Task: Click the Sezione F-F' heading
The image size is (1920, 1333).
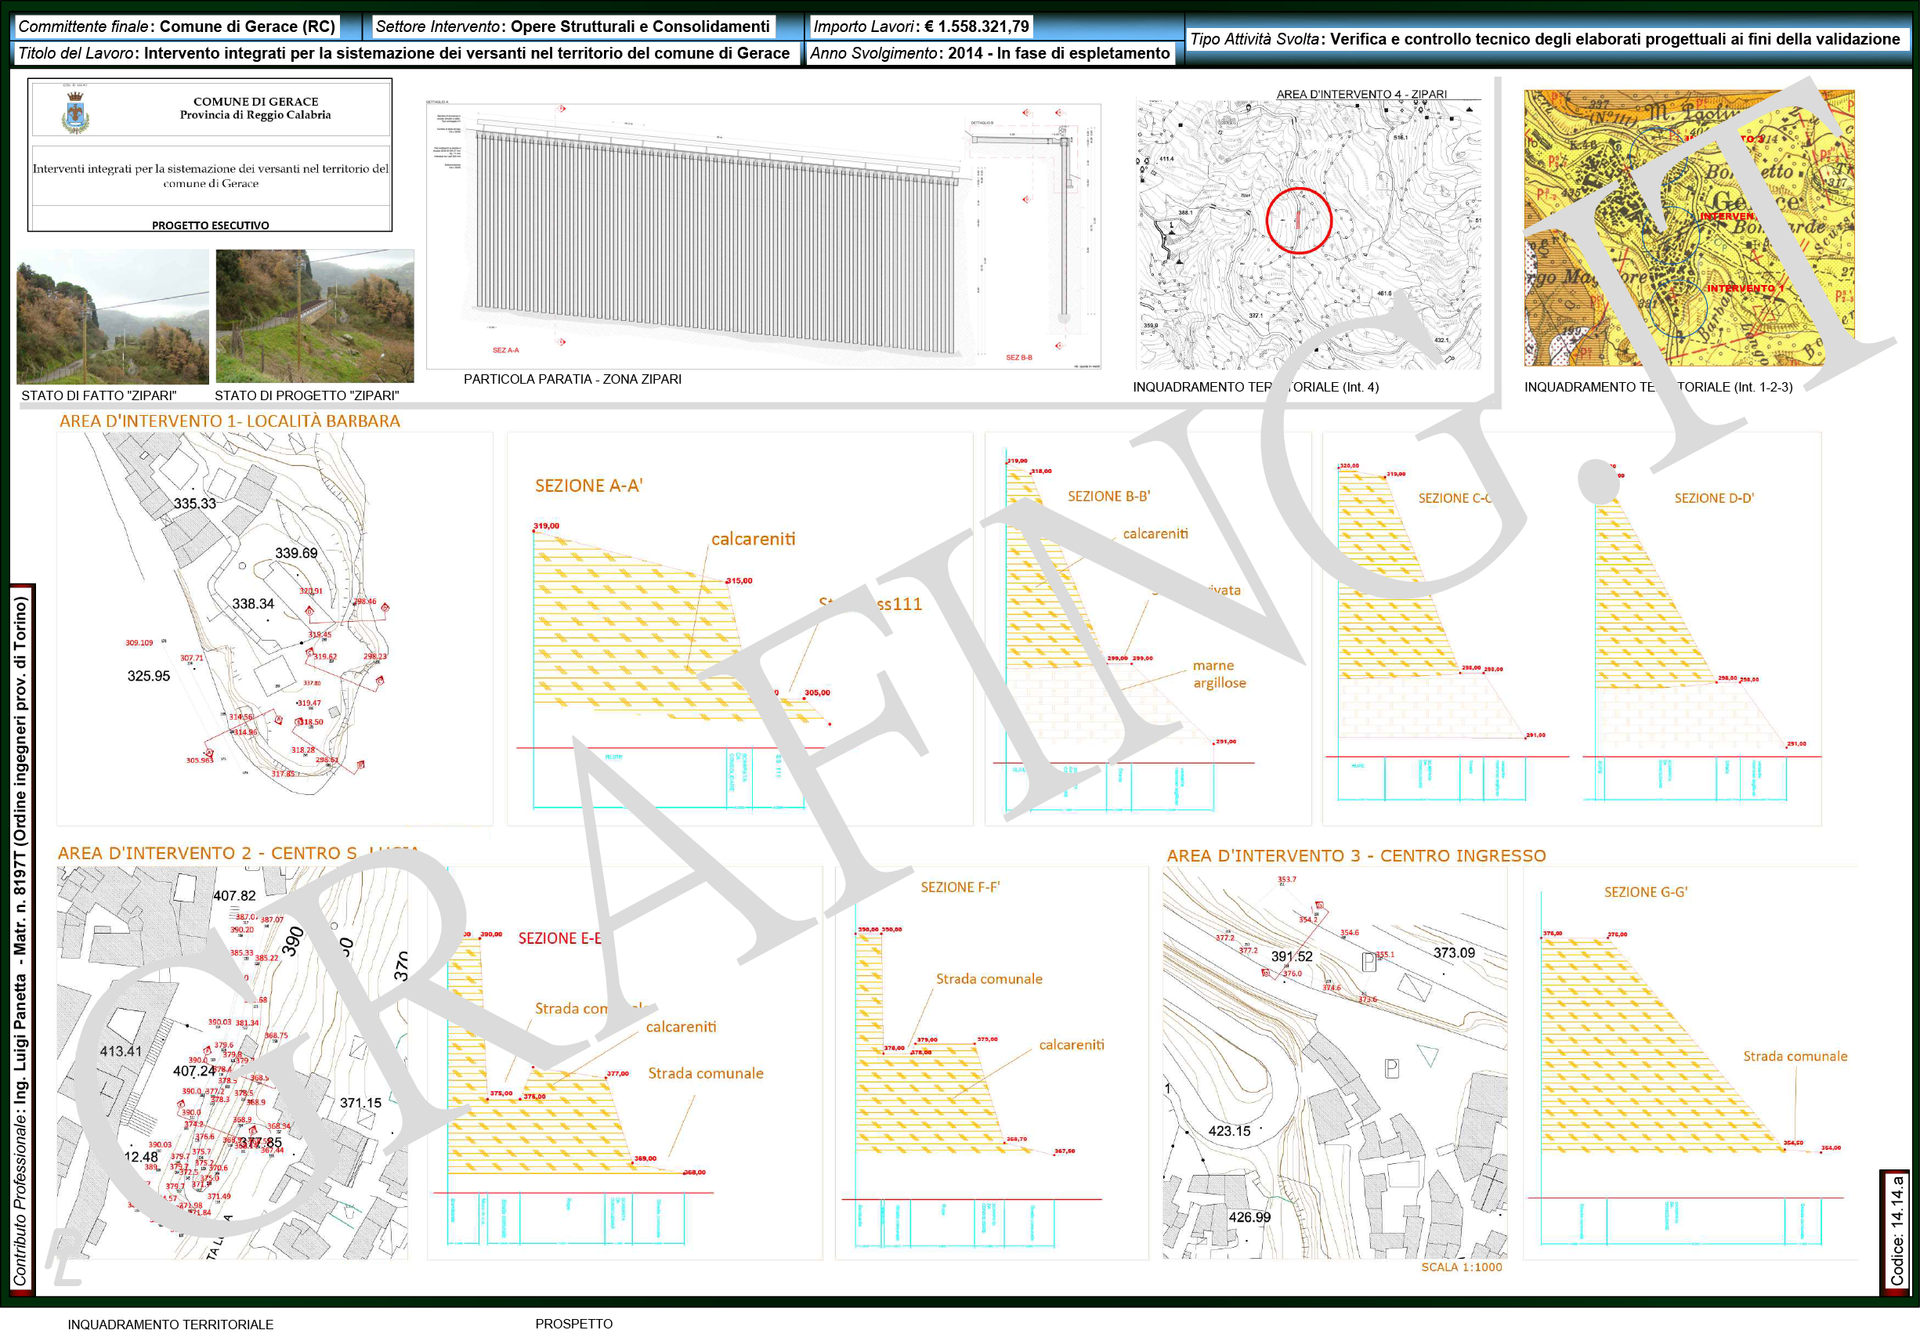Action: [959, 887]
